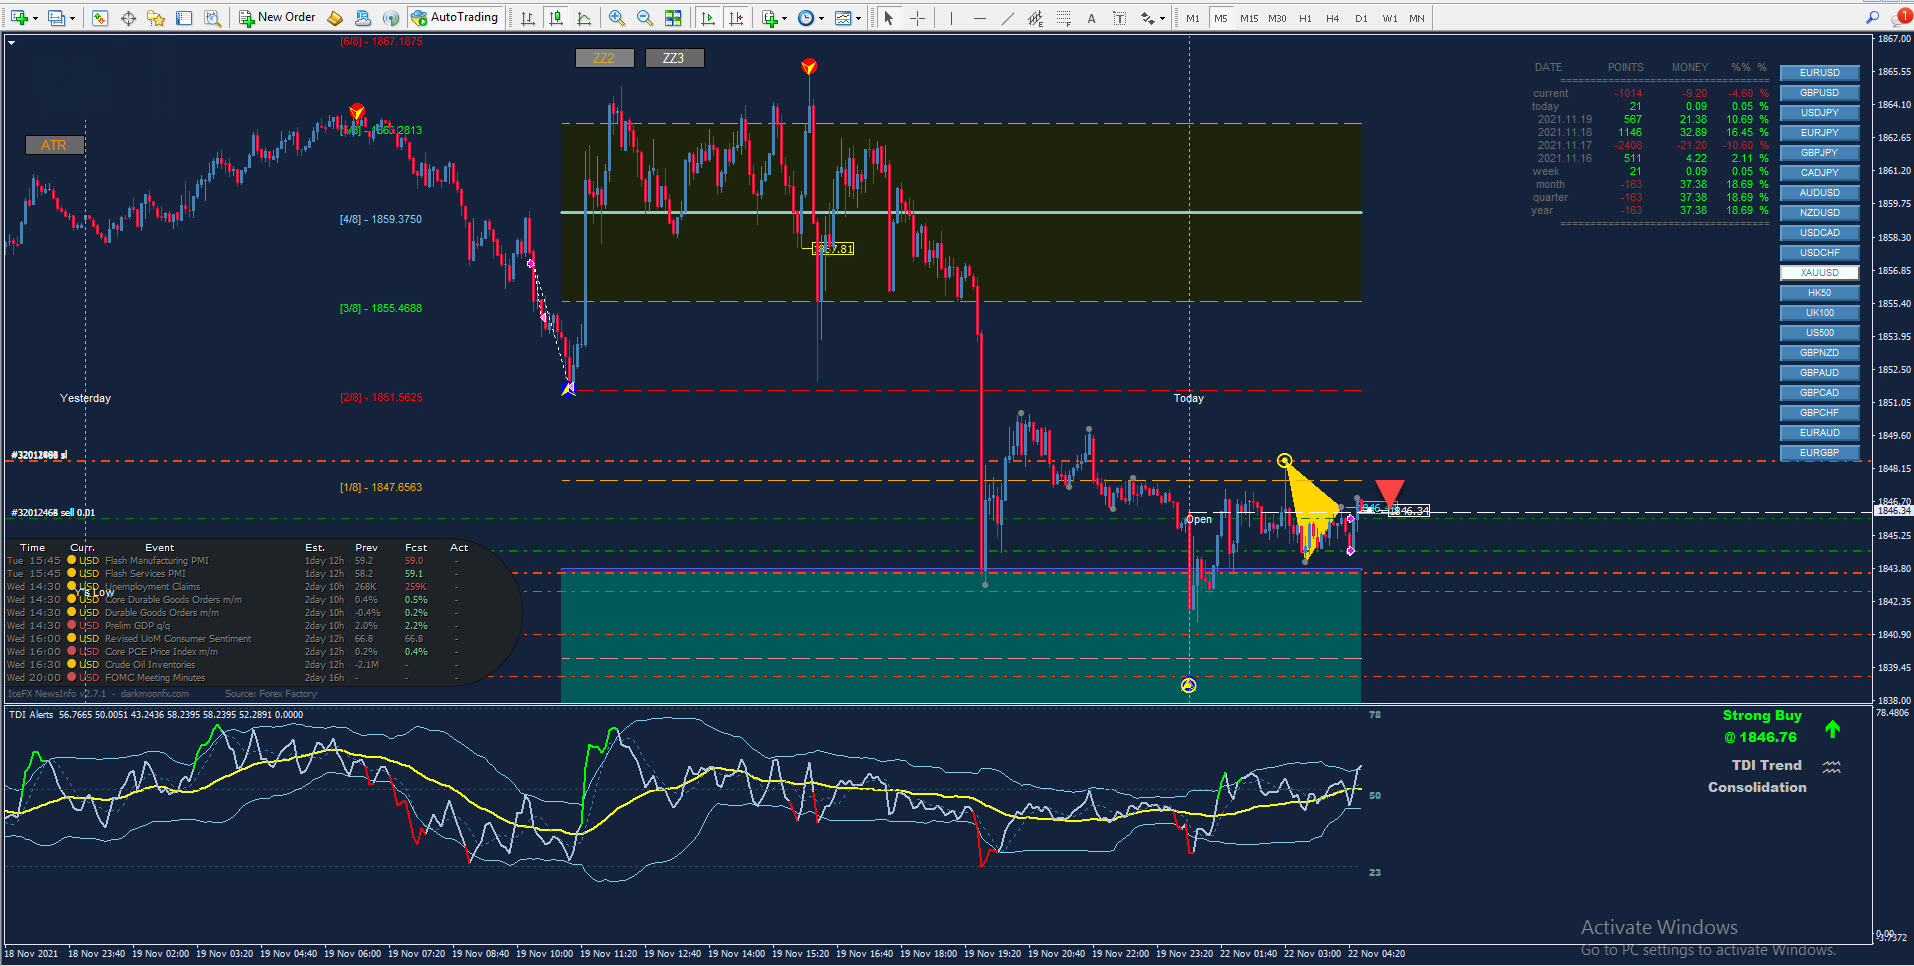Select the trendline drawing tool
The width and height of the screenshot is (1914, 966).
(x=1007, y=18)
